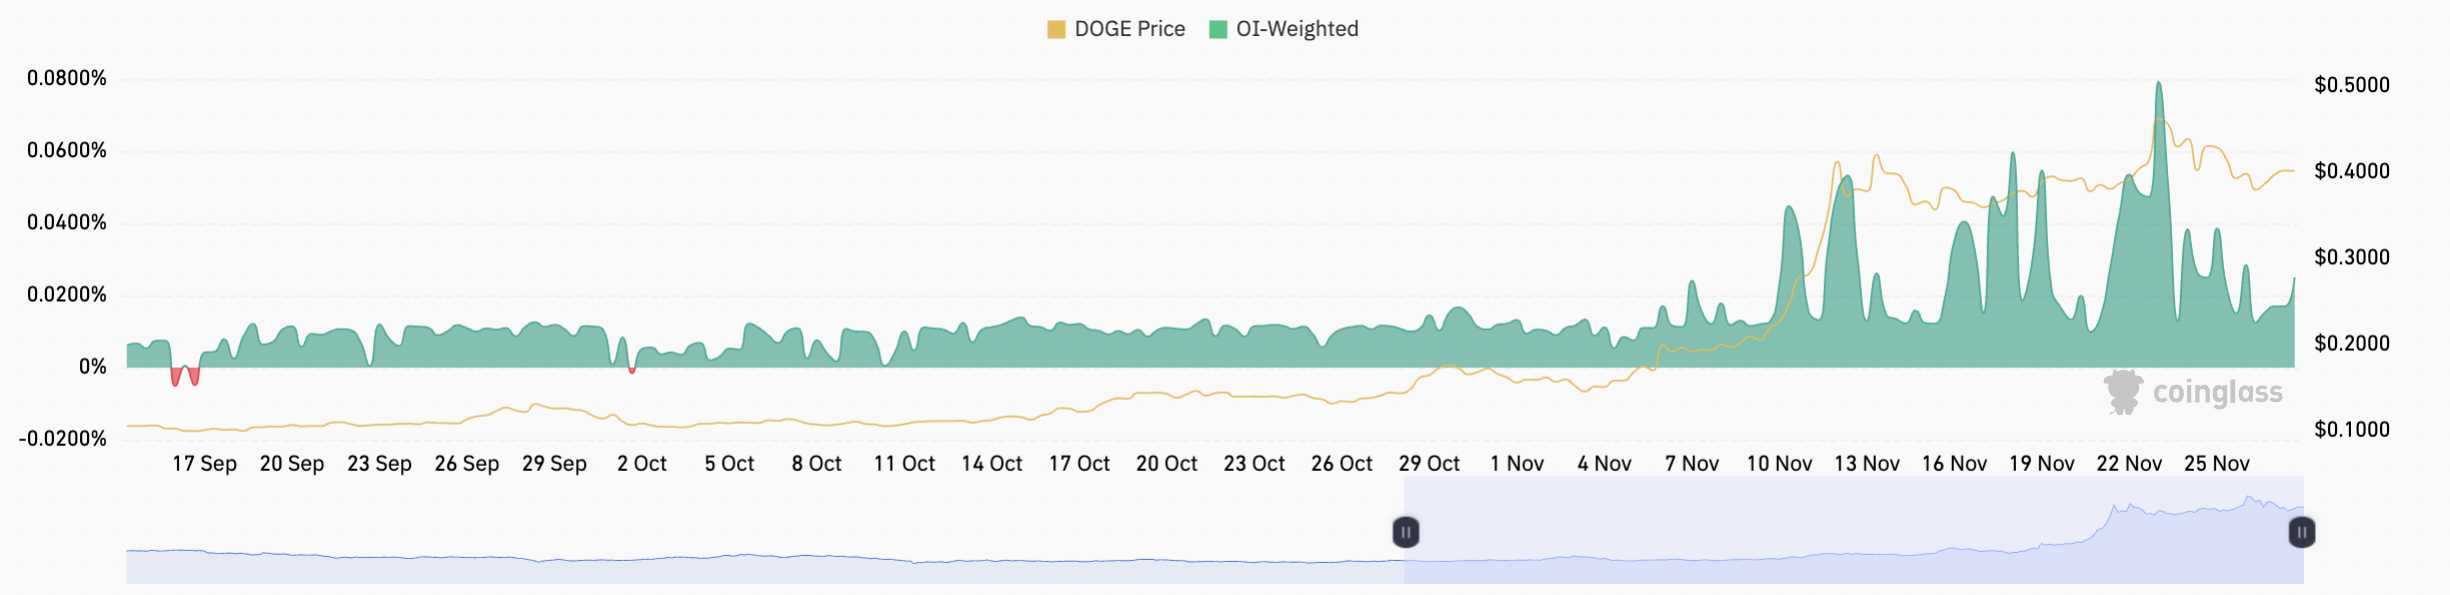The image size is (2450, 595).
Task: Click the 23 Oct date label
Action: pos(1254,464)
